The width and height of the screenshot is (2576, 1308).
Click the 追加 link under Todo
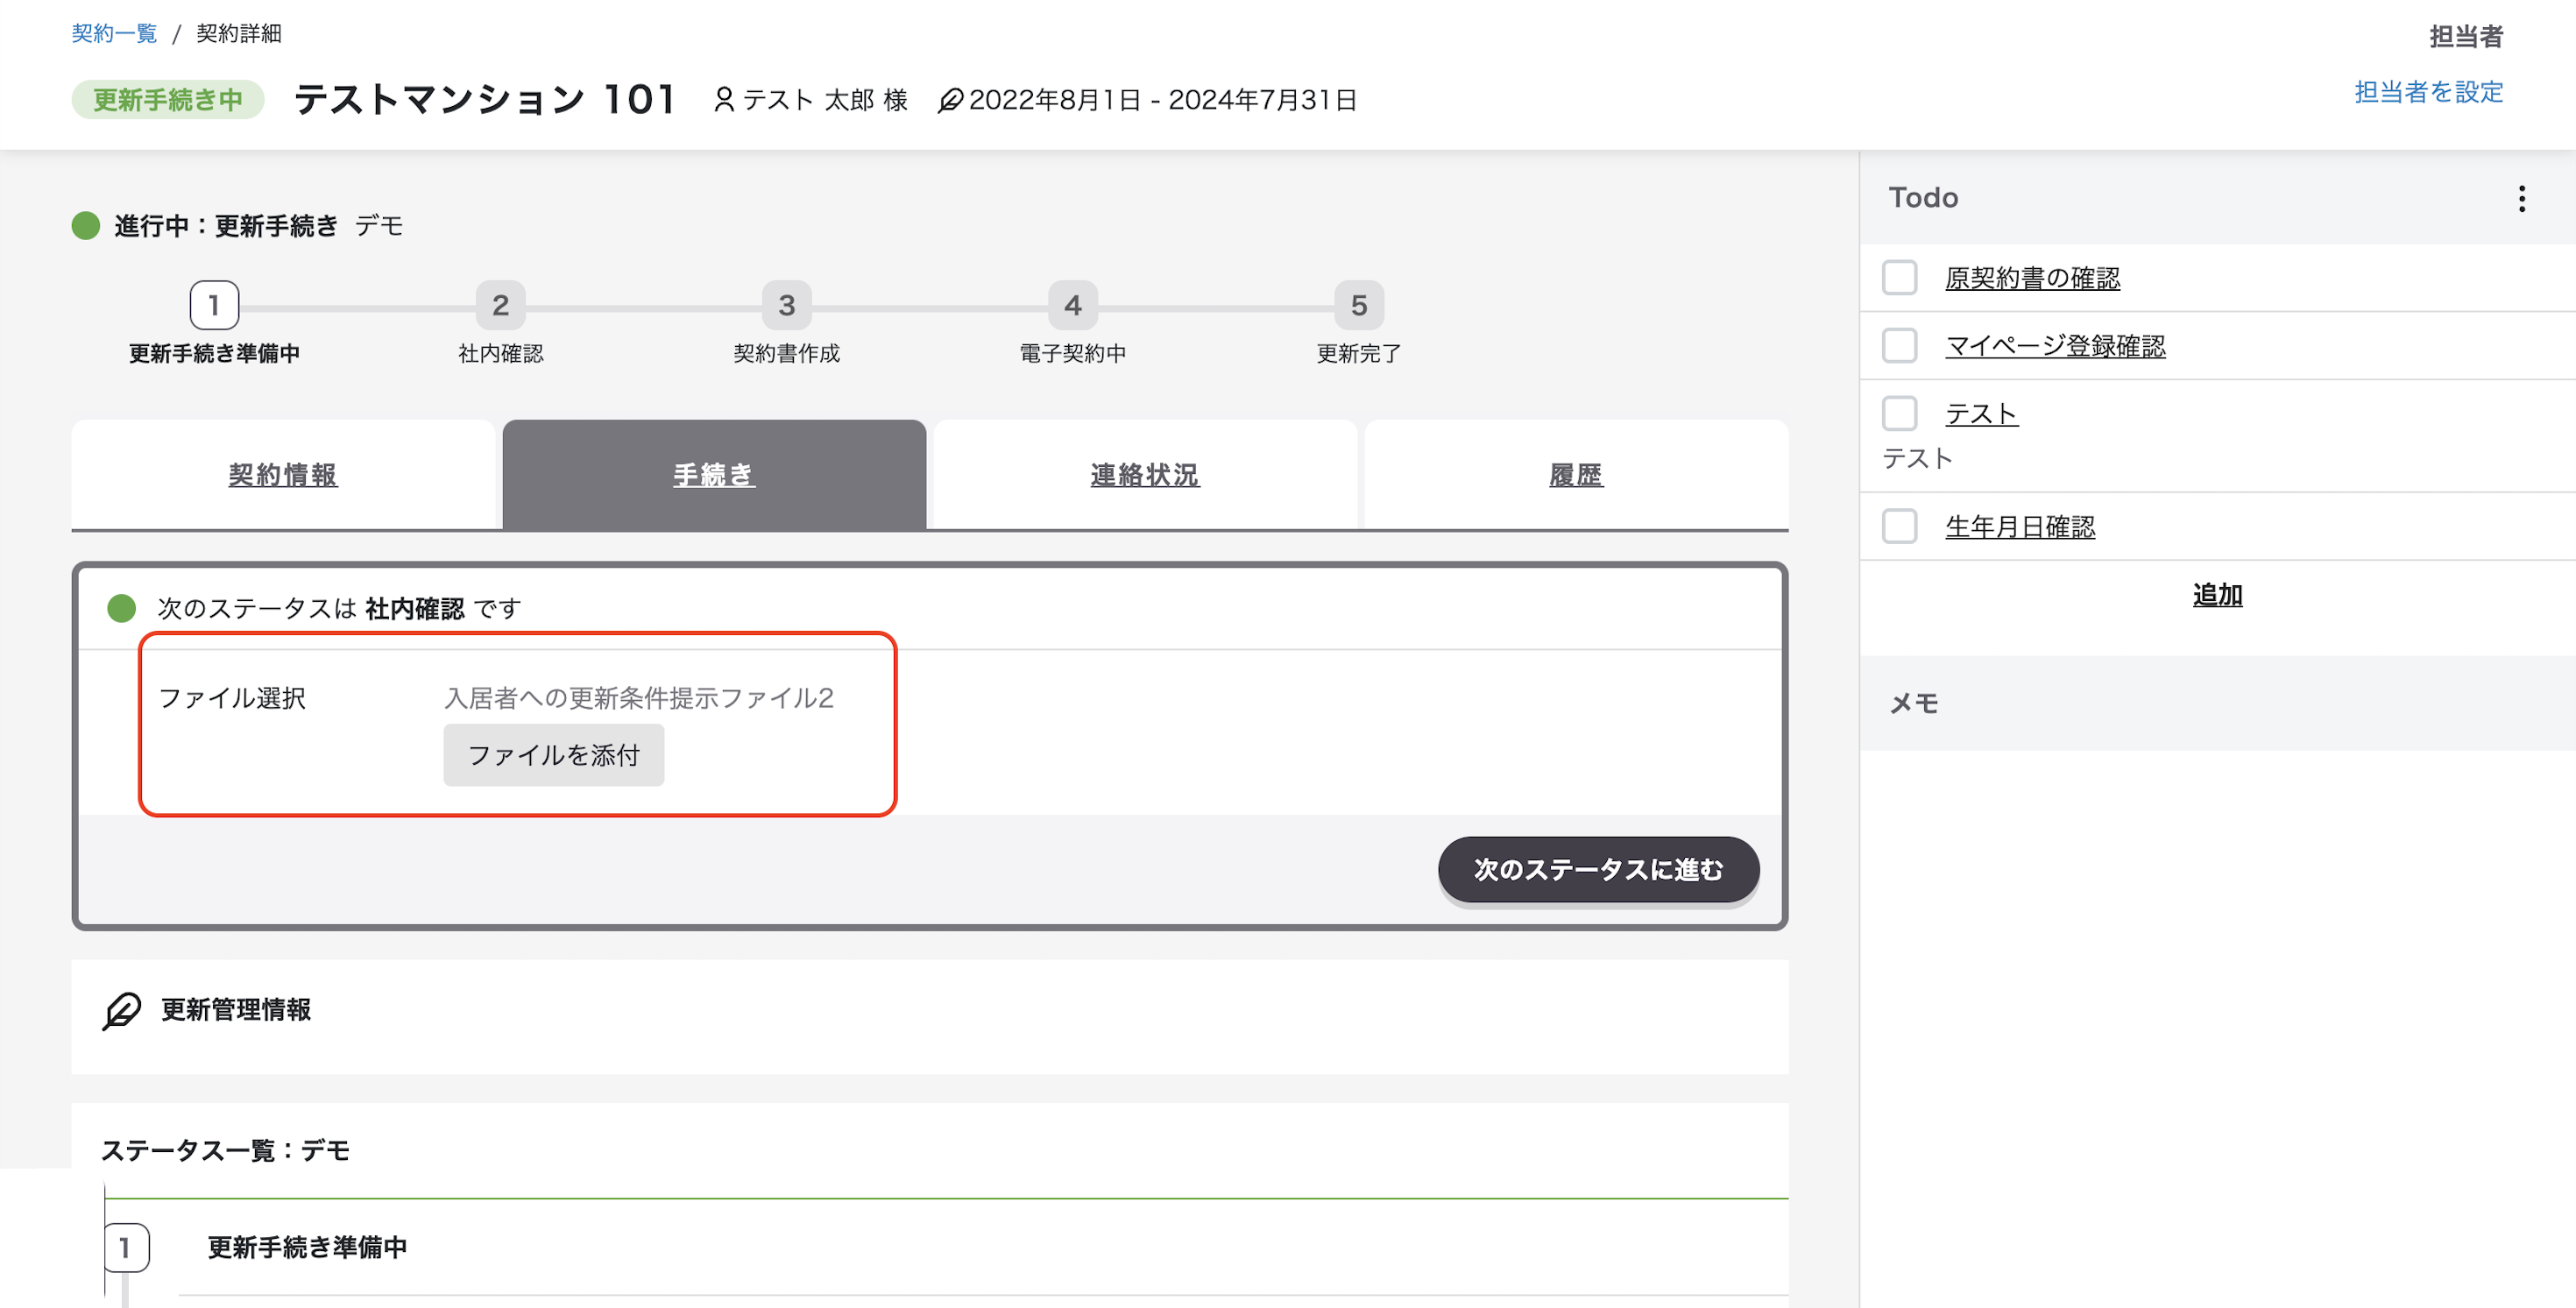2217,595
